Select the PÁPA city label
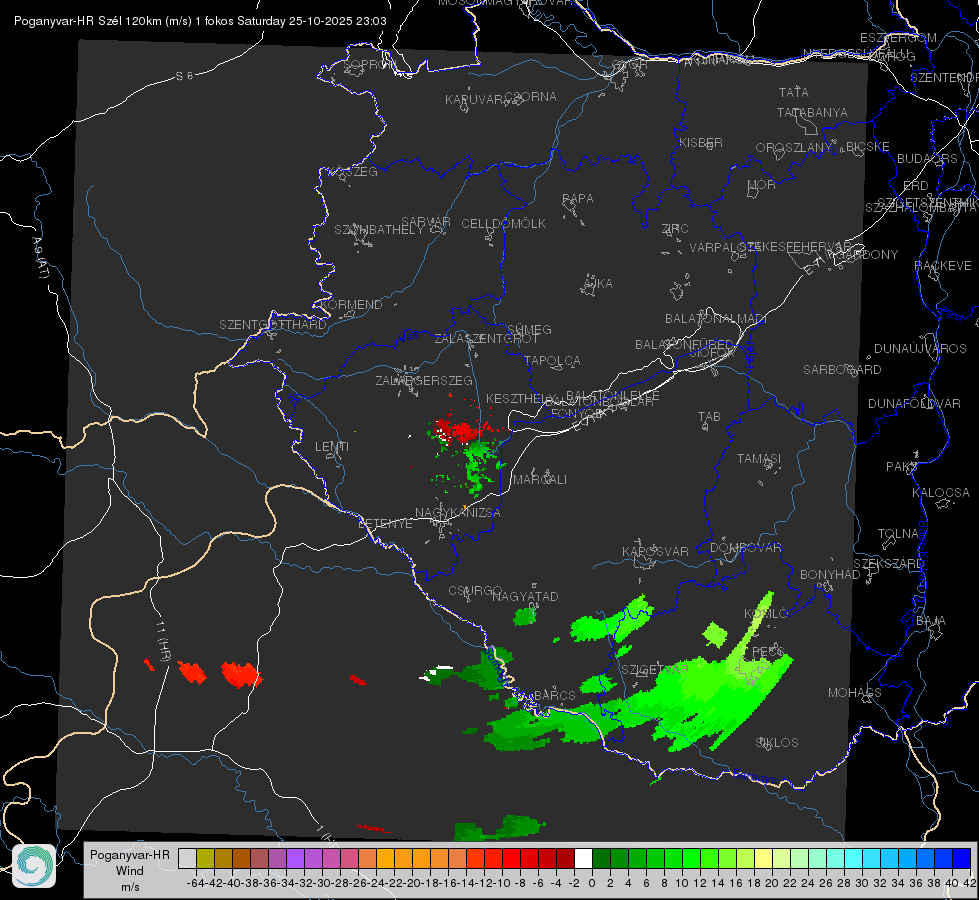 578,199
